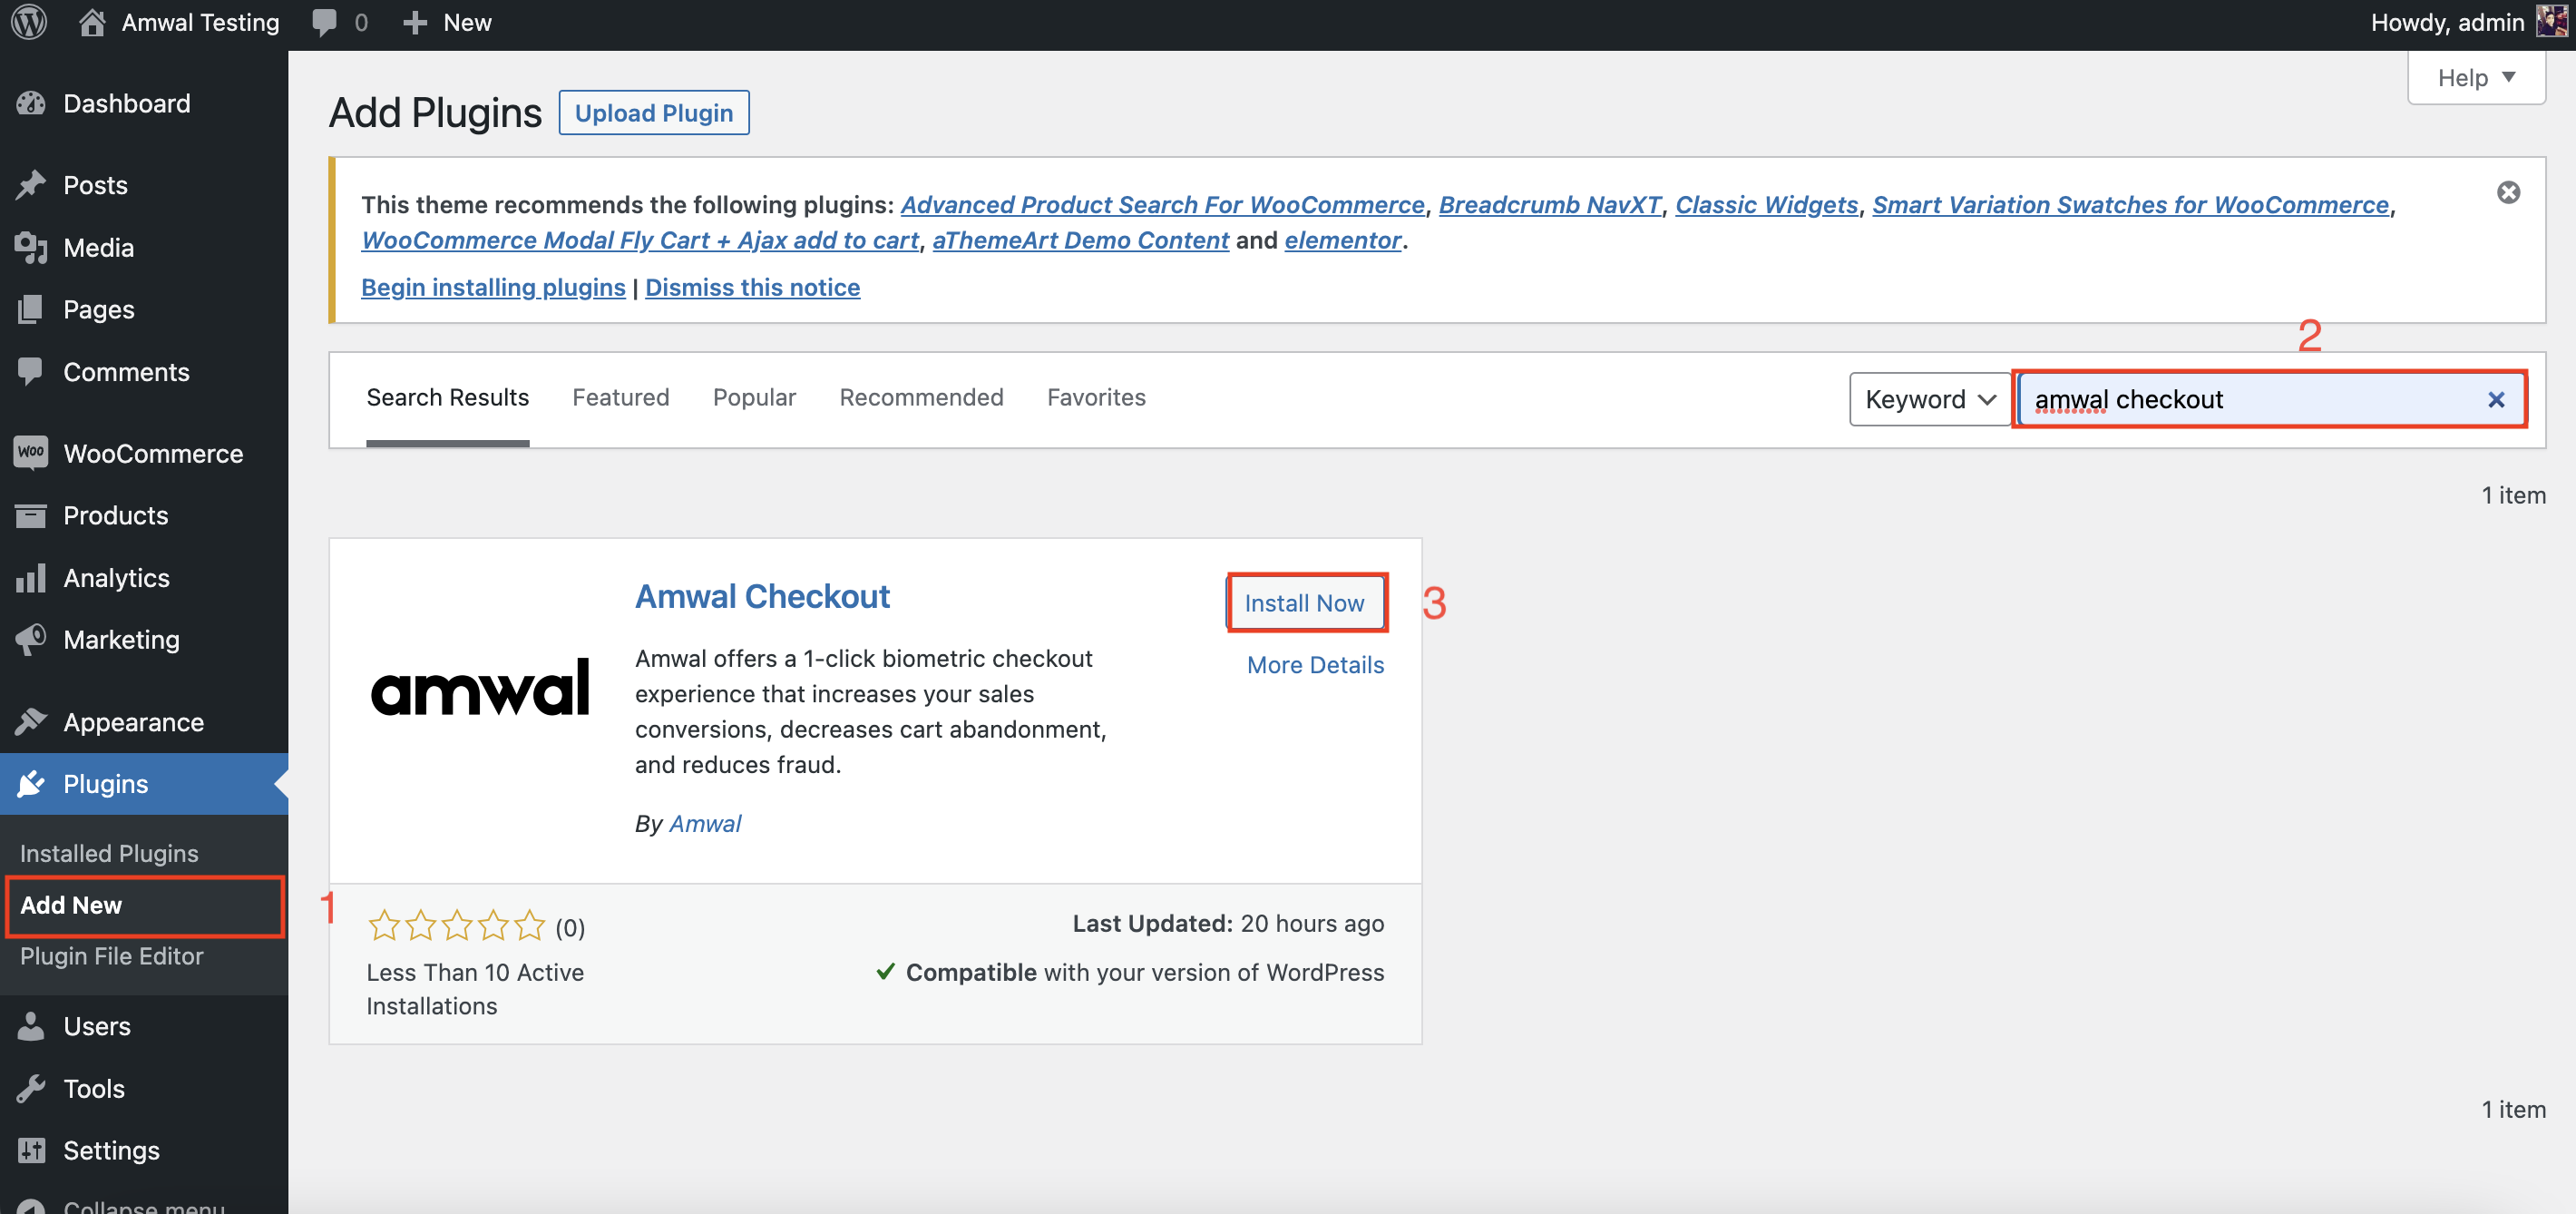Open the New content menu
This screenshot has height=1214, width=2576.
click(447, 22)
